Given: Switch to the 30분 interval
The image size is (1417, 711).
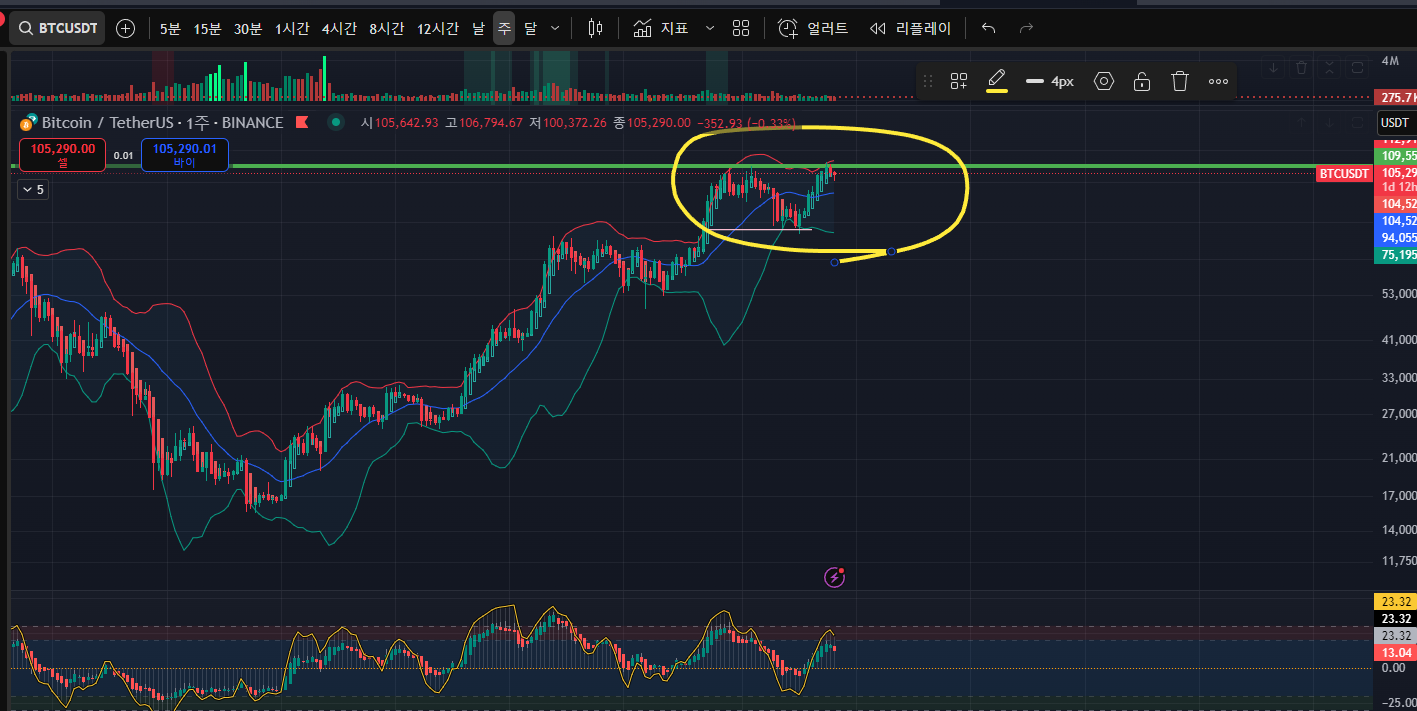Looking at the screenshot, I should click(248, 28).
